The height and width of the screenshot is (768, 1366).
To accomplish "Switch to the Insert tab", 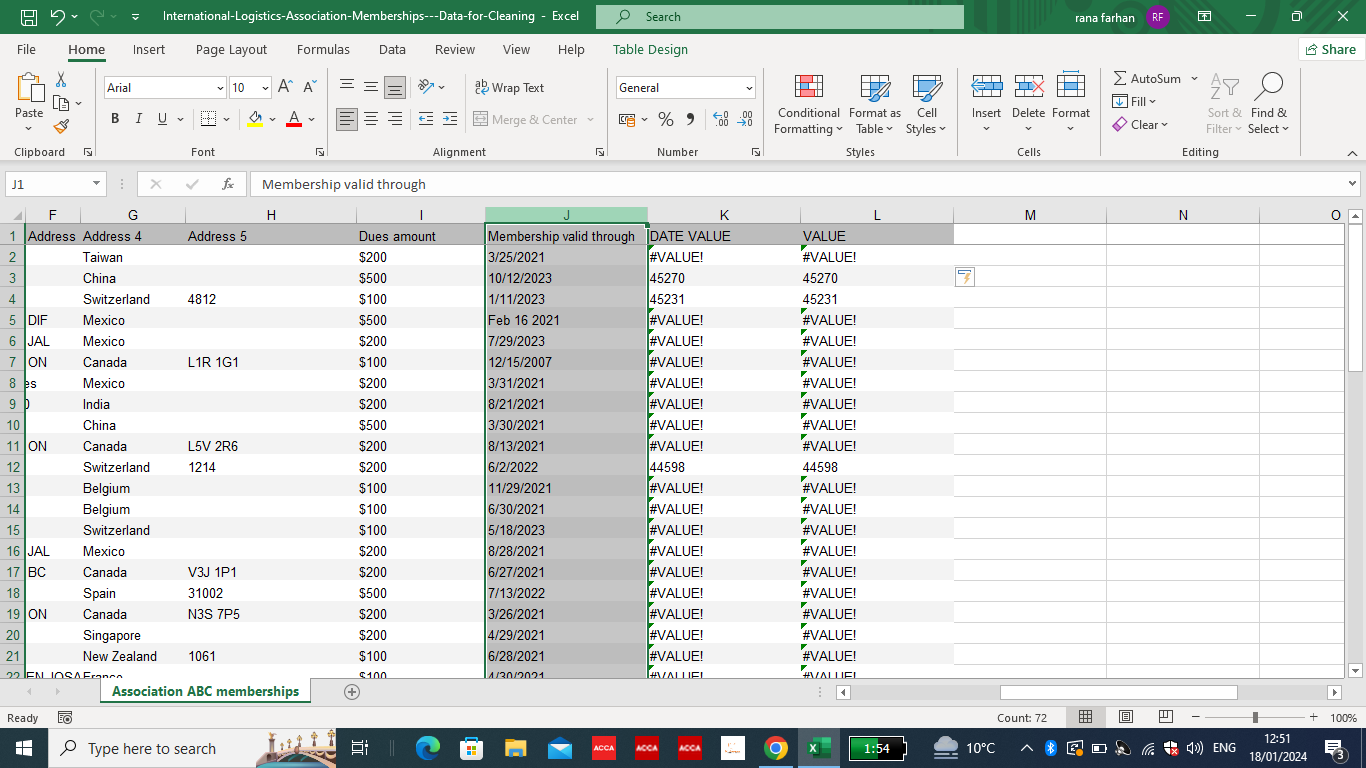I will click(x=149, y=49).
